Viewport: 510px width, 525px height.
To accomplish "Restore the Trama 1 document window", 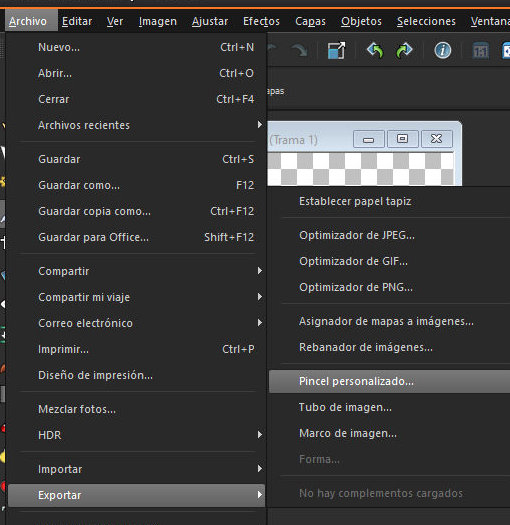I will (x=403, y=139).
